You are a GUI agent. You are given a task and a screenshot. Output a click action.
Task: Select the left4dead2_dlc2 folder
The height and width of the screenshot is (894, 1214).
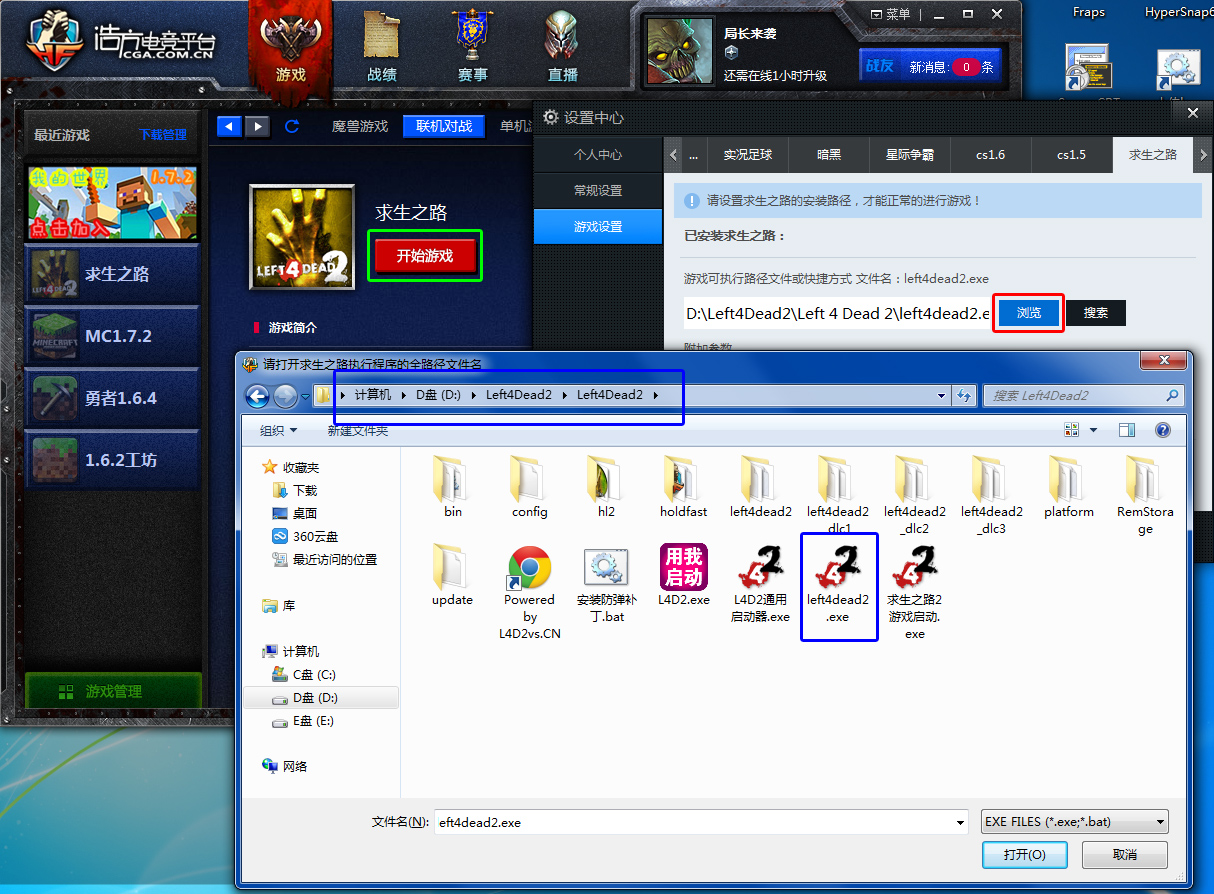click(915, 495)
